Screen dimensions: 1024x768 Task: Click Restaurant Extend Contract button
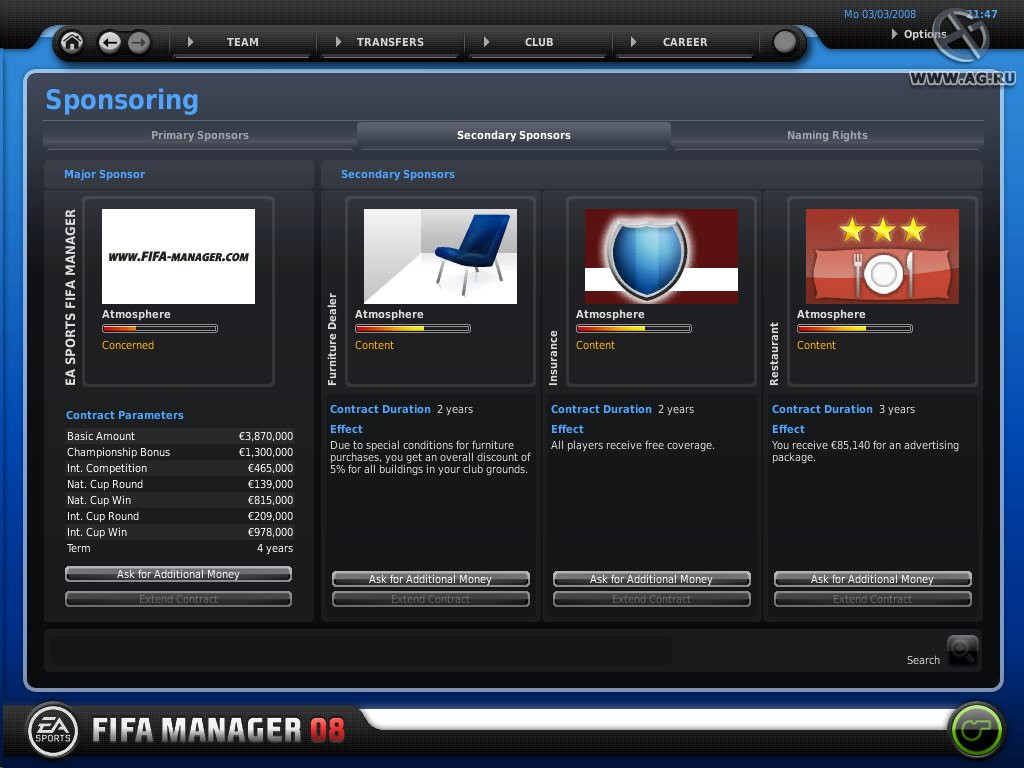coord(872,599)
